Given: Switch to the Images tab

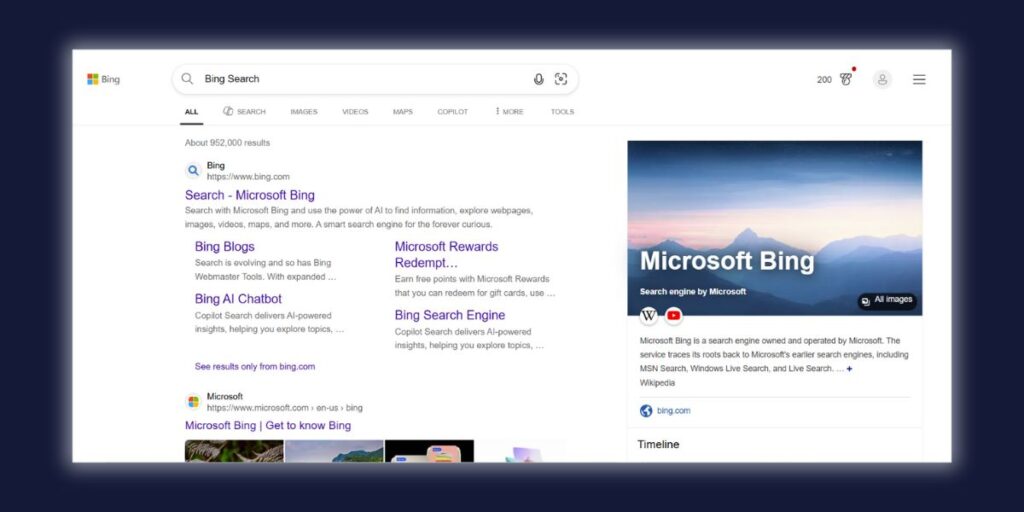Looking at the screenshot, I should point(304,112).
